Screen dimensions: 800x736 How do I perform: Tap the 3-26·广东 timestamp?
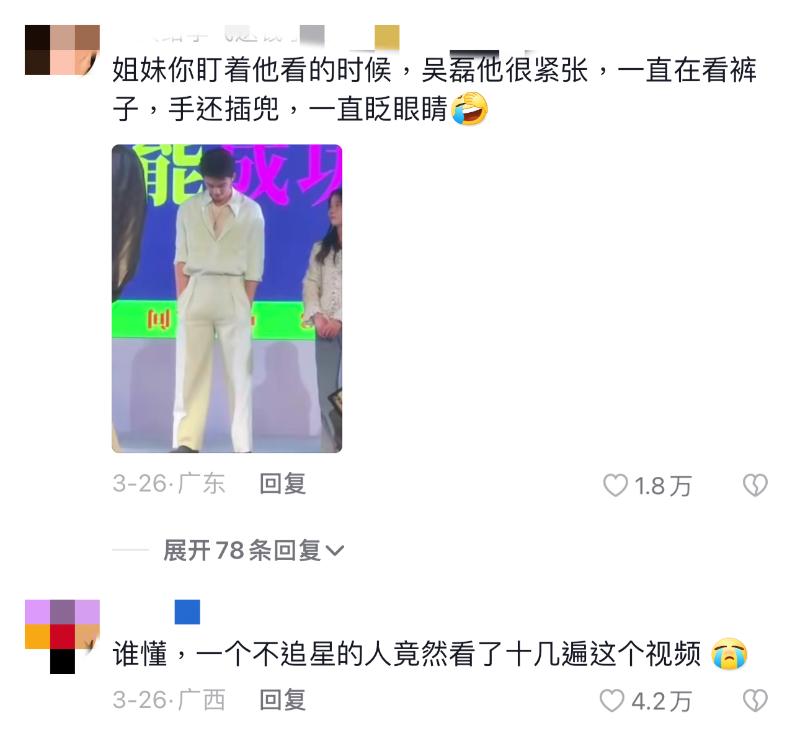(x=169, y=484)
